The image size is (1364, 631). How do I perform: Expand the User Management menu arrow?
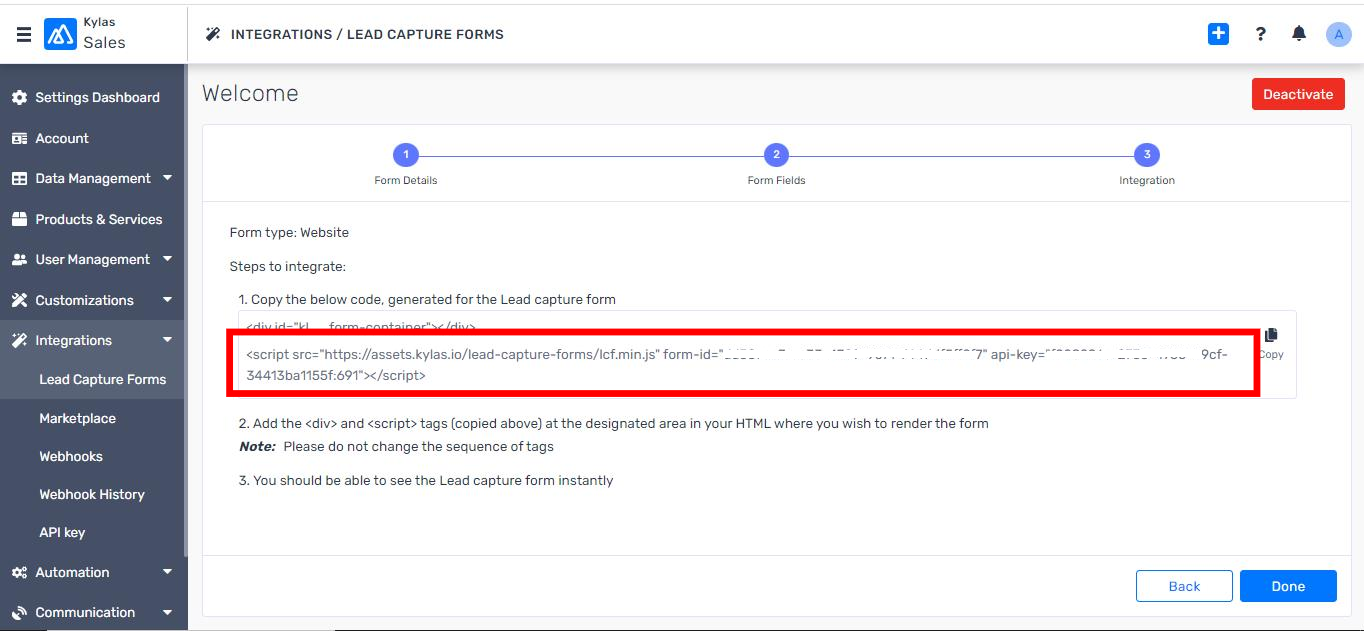point(167,259)
